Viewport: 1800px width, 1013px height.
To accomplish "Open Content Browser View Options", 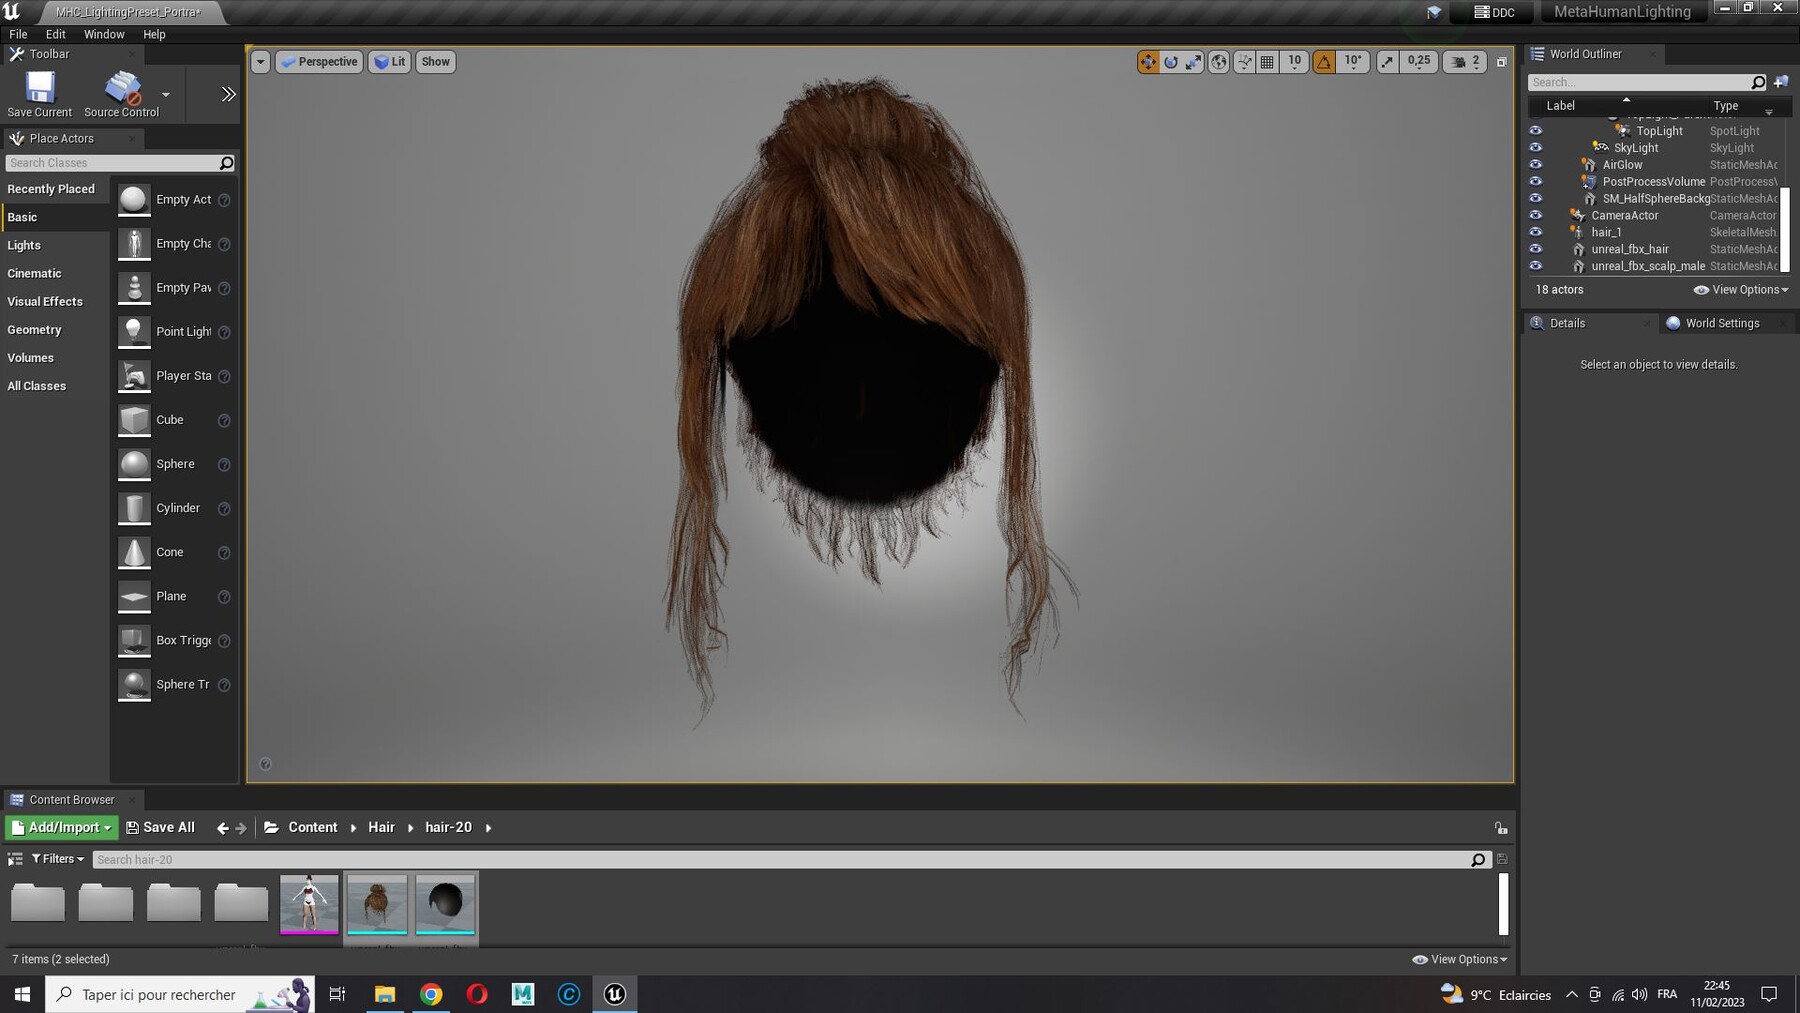I will (1460, 959).
